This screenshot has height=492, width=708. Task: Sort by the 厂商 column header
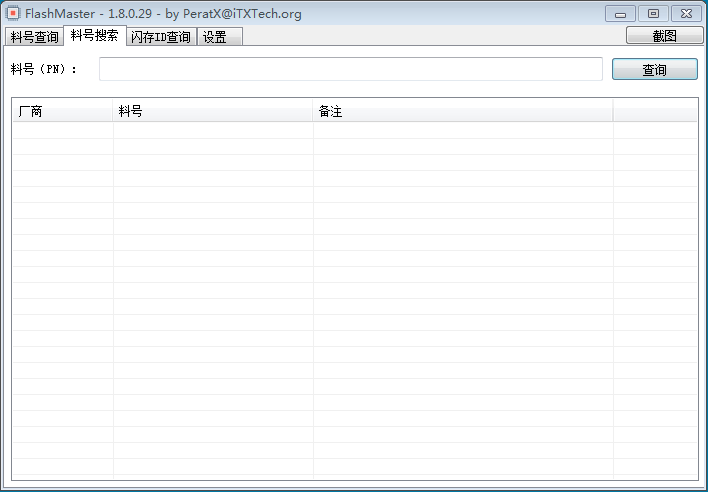pyautogui.click(x=62, y=112)
